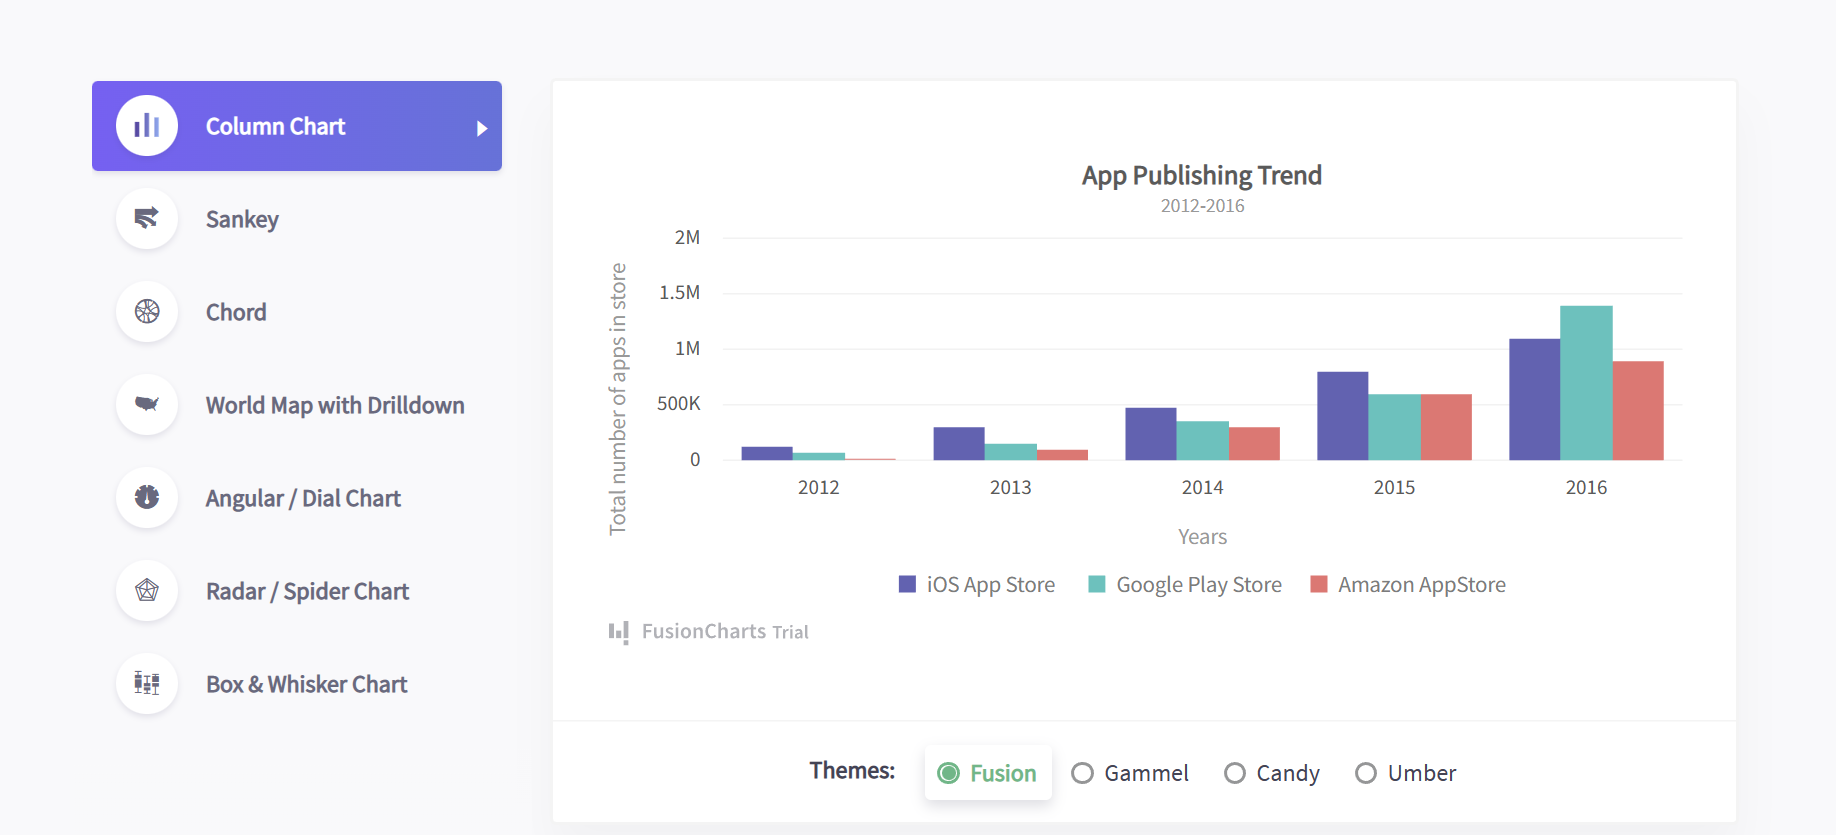This screenshot has width=1836, height=835.
Task: Expand the Column Chart arrow
Action: 482,128
